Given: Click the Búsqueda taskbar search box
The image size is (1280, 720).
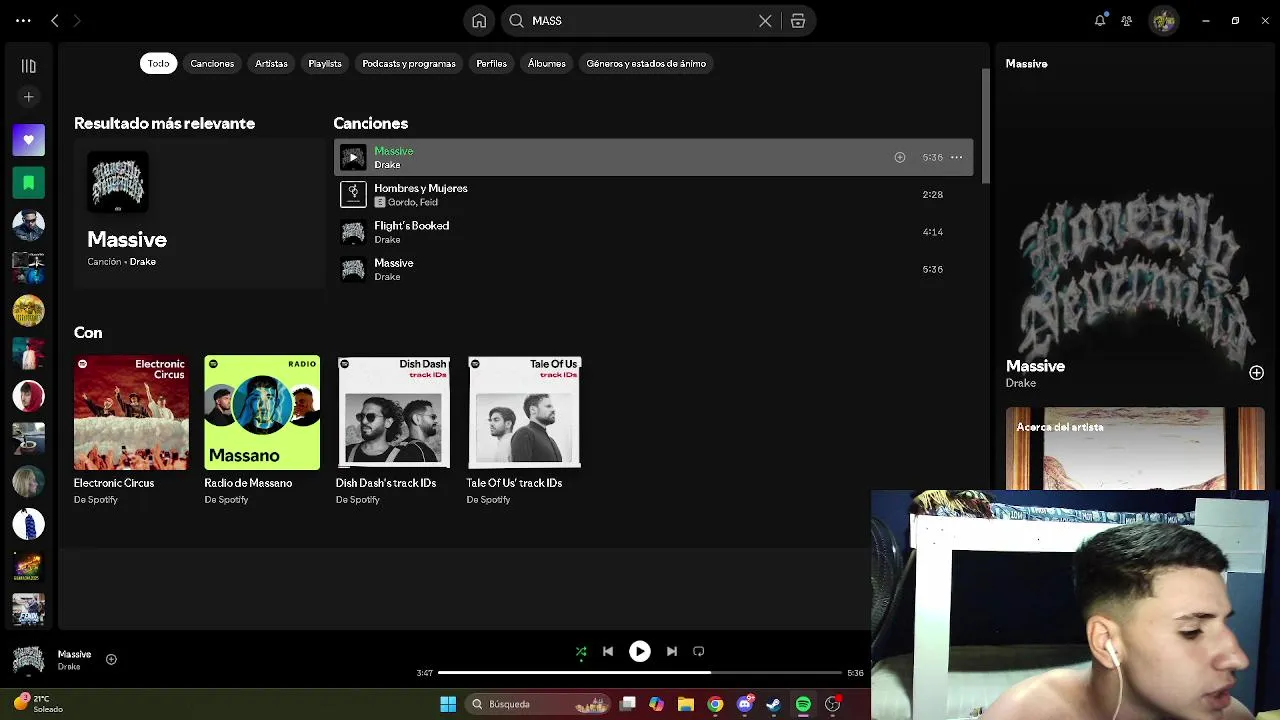Looking at the screenshot, I should click(x=540, y=704).
